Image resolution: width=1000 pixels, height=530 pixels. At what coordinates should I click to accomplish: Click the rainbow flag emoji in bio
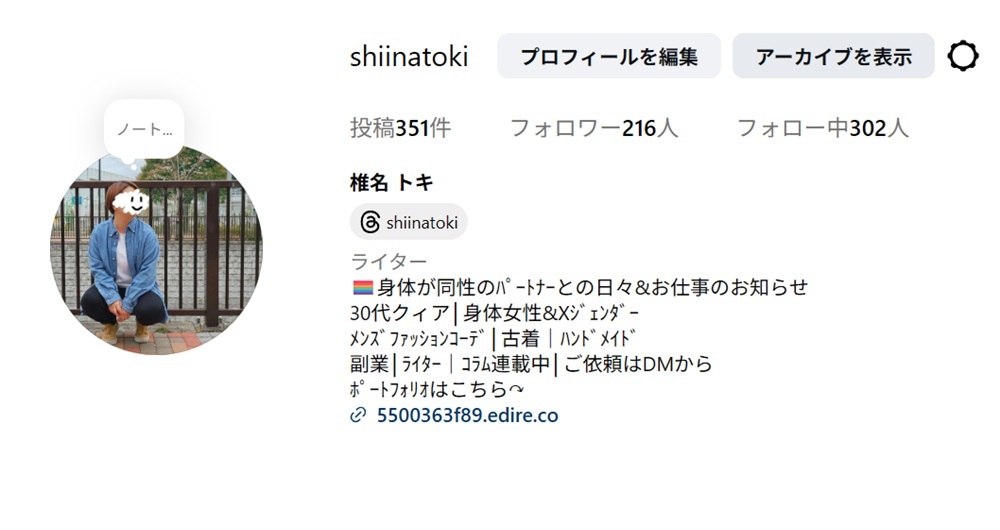(x=362, y=288)
